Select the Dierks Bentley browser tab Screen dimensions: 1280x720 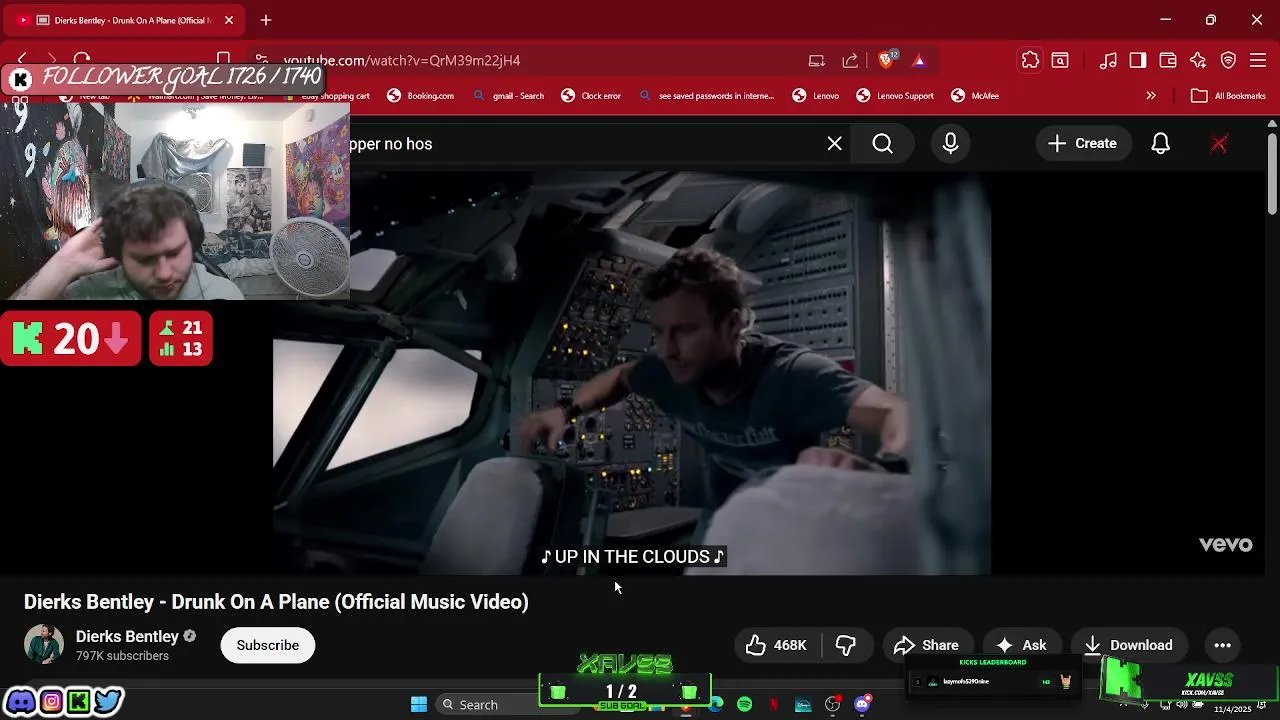(124, 20)
